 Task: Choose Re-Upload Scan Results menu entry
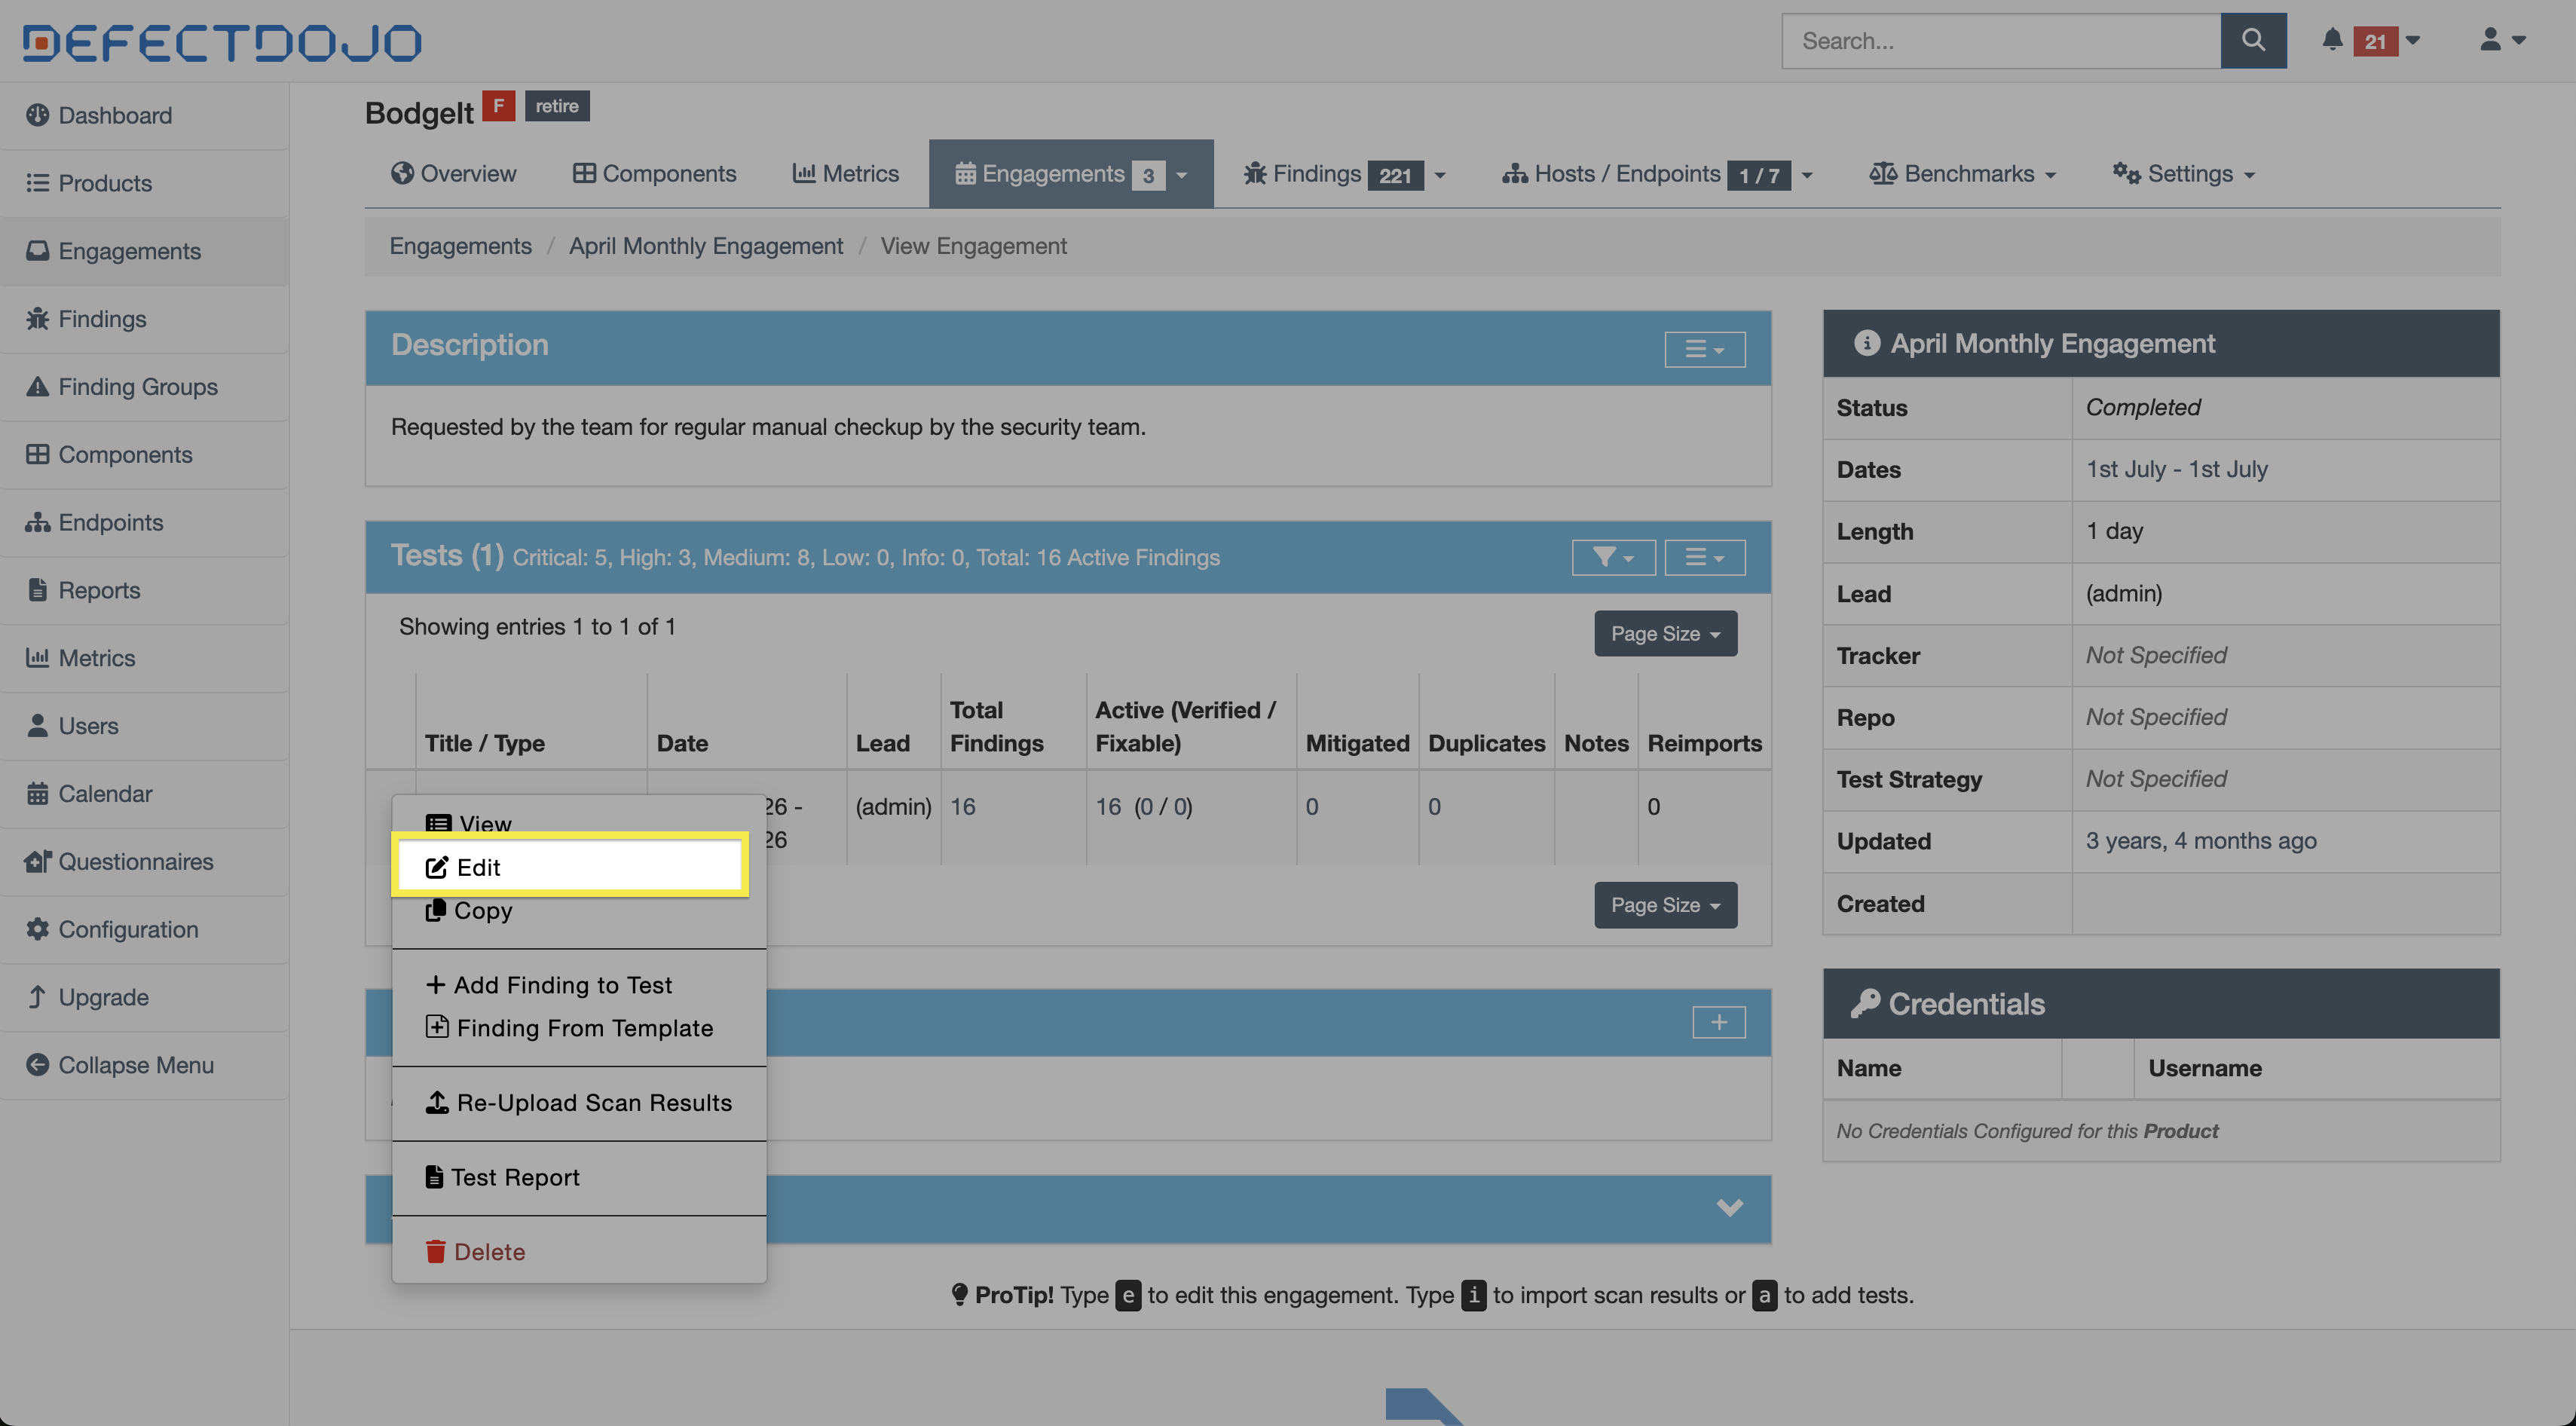(x=593, y=1103)
